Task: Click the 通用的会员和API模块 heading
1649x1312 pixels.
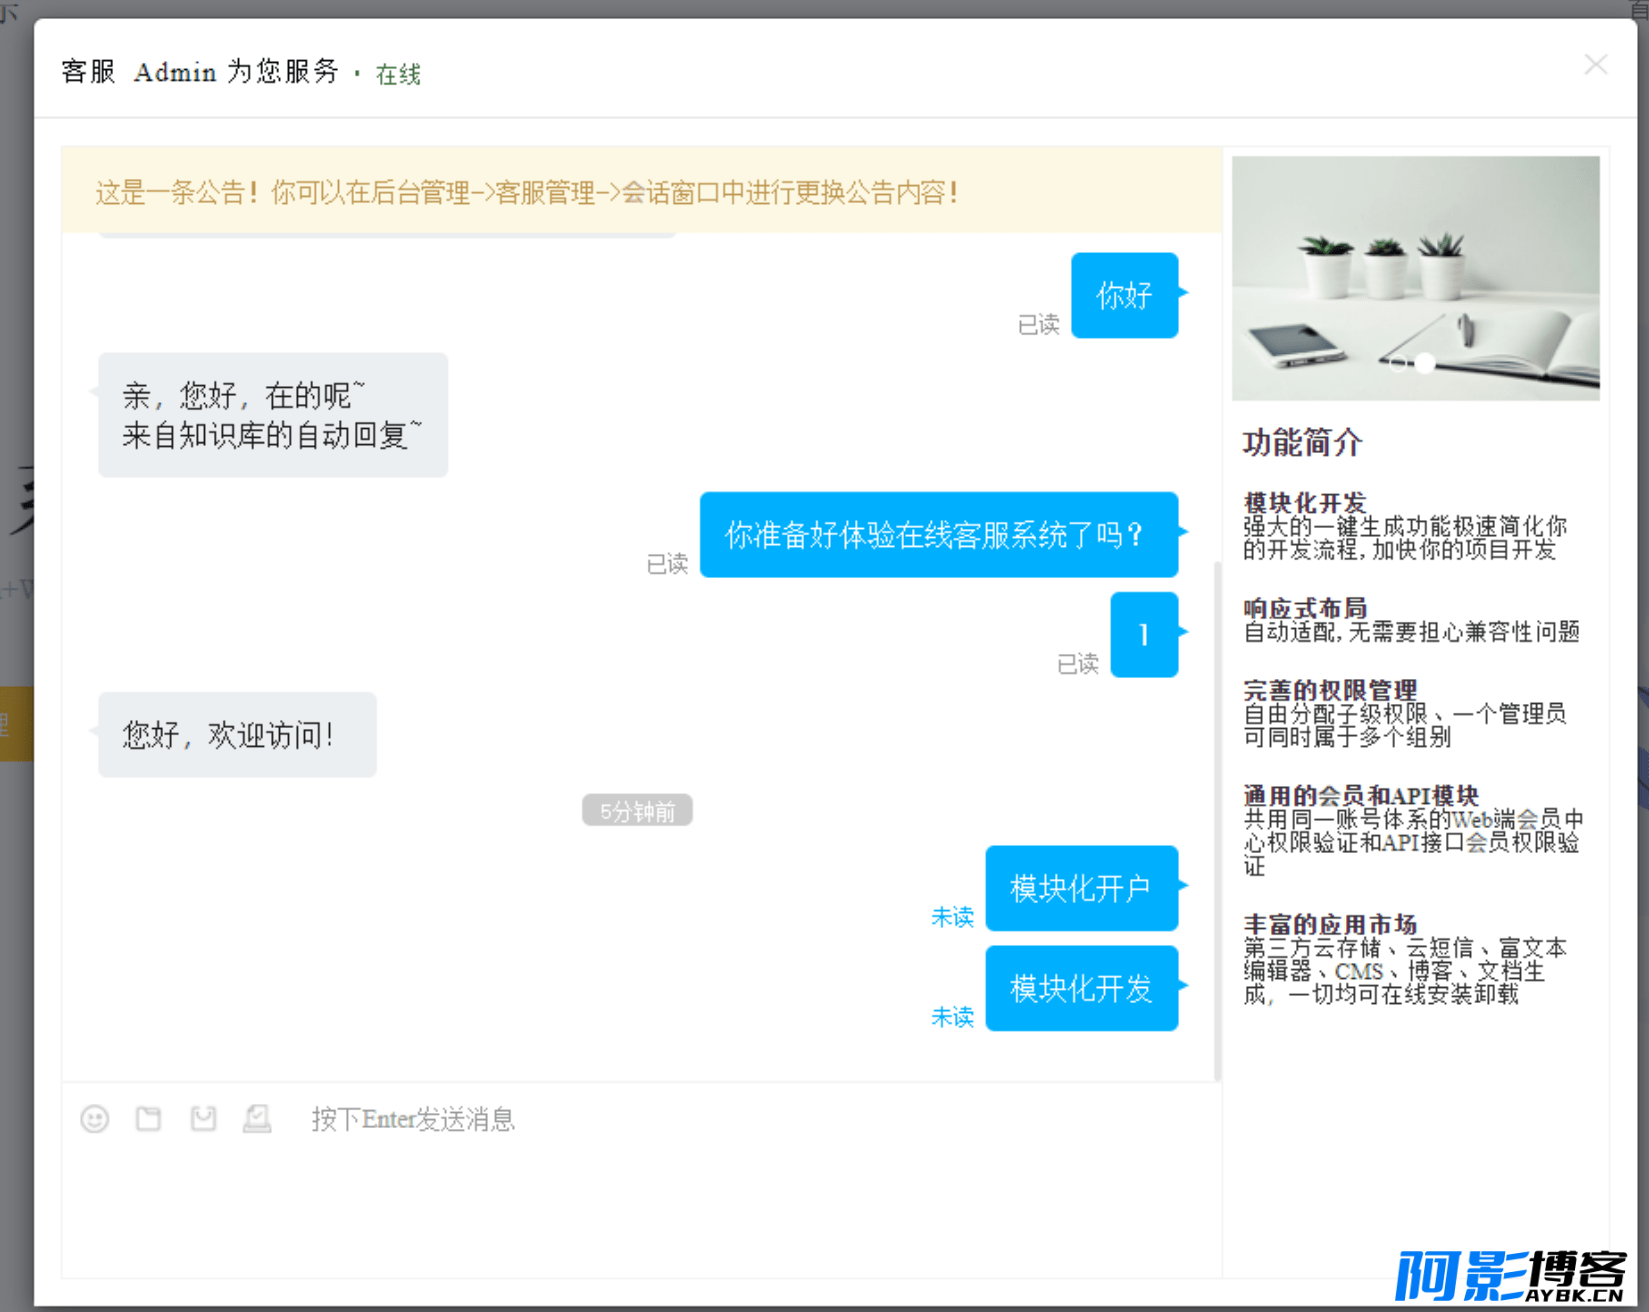Action: pos(1361,795)
